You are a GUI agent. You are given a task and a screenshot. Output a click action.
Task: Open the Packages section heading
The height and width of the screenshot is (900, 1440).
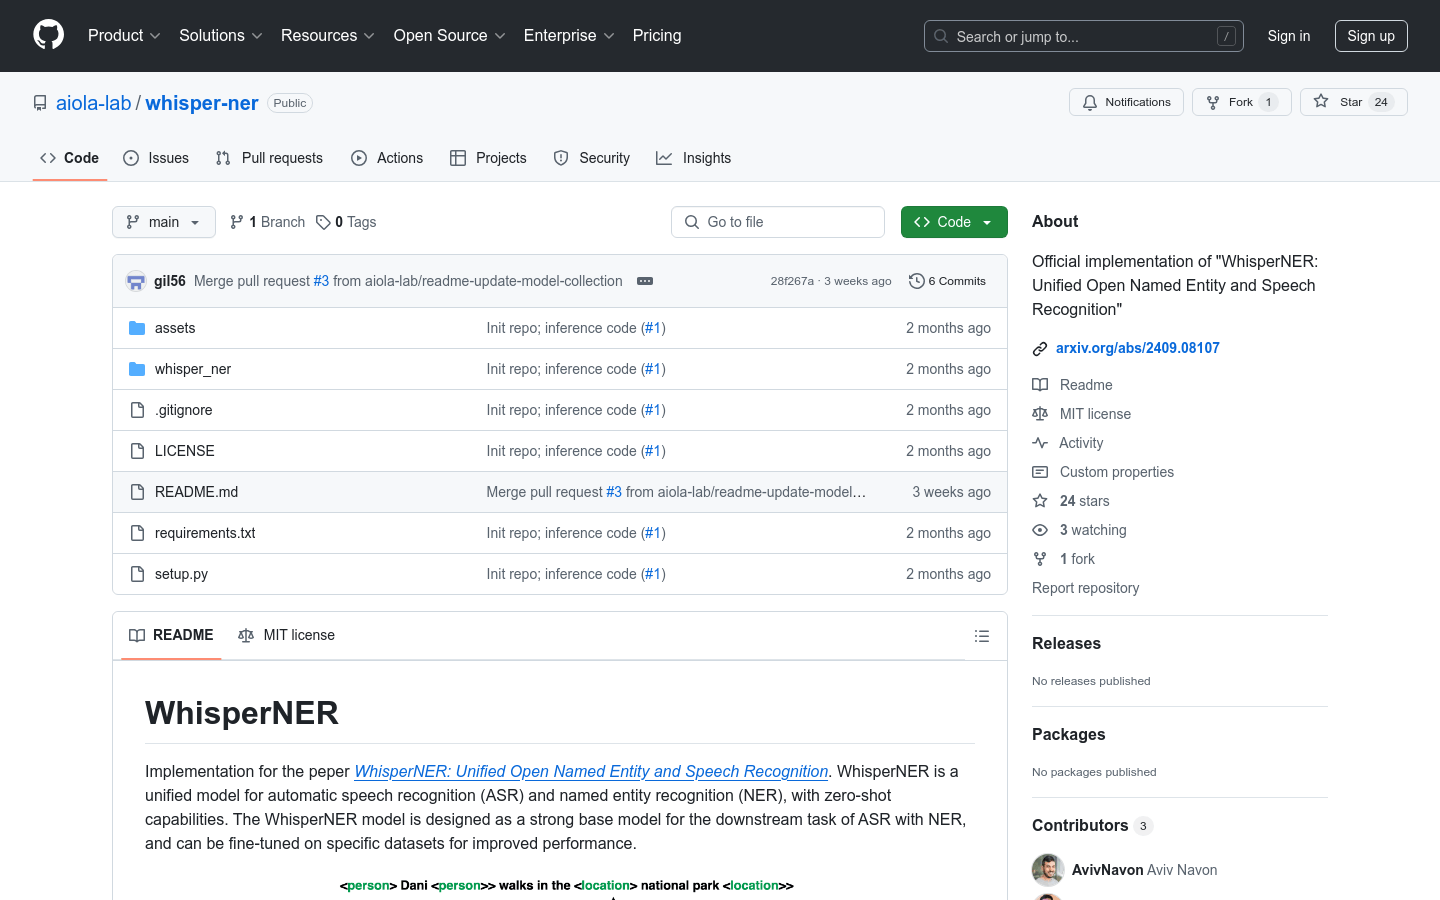1068,734
